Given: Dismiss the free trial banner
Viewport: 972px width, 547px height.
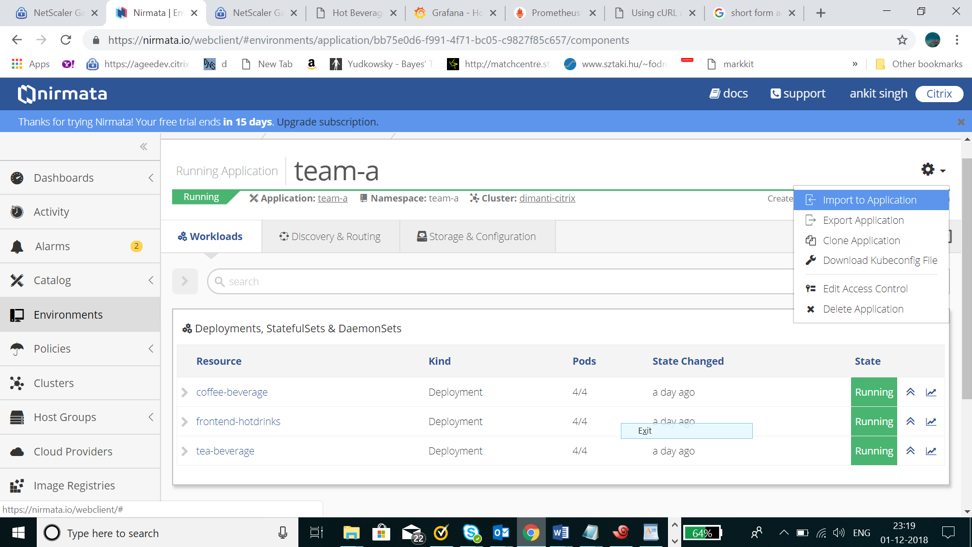Looking at the screenshot, I should point(960,122).
